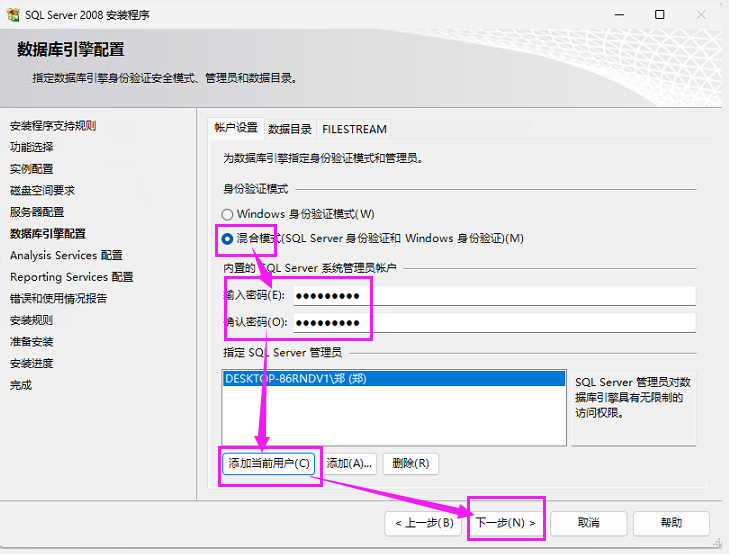Click 准备安装 step in sidebar
This screenshot has height=554, width=729.
32,342
